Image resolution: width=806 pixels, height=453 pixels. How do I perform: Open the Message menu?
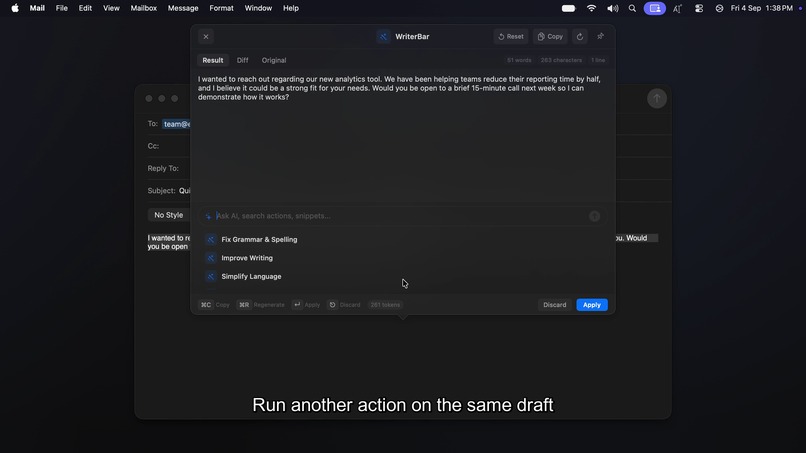tap(183, 8)
